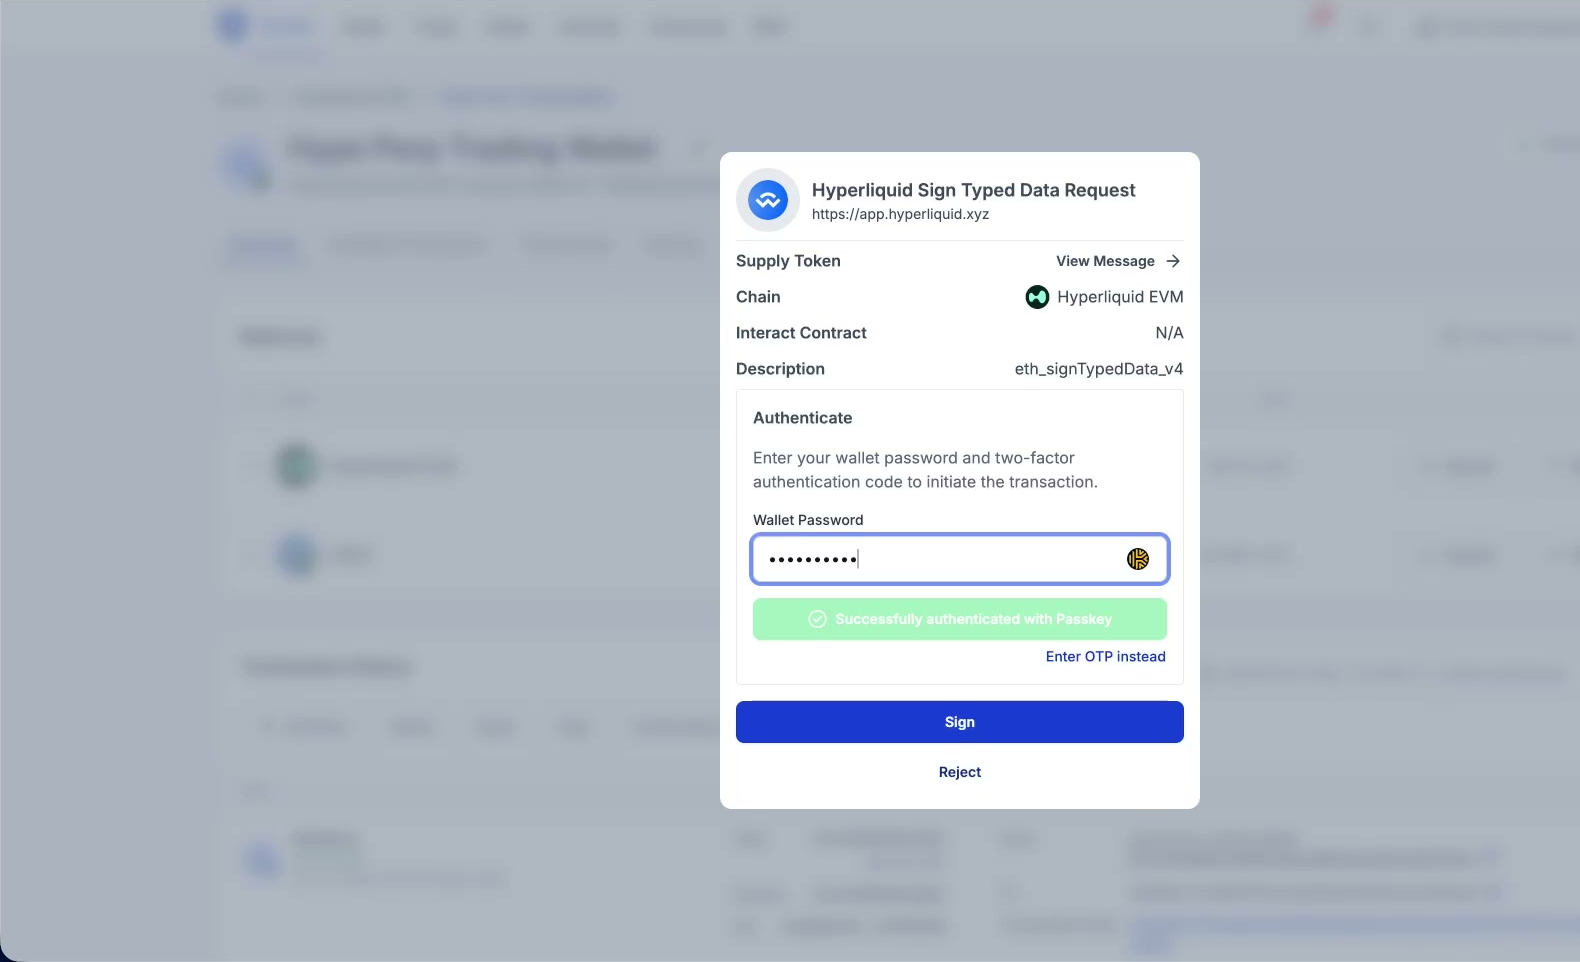Click the Hyperliquid EVM chain icon

pyautogui.click(x=1037, y=297)
